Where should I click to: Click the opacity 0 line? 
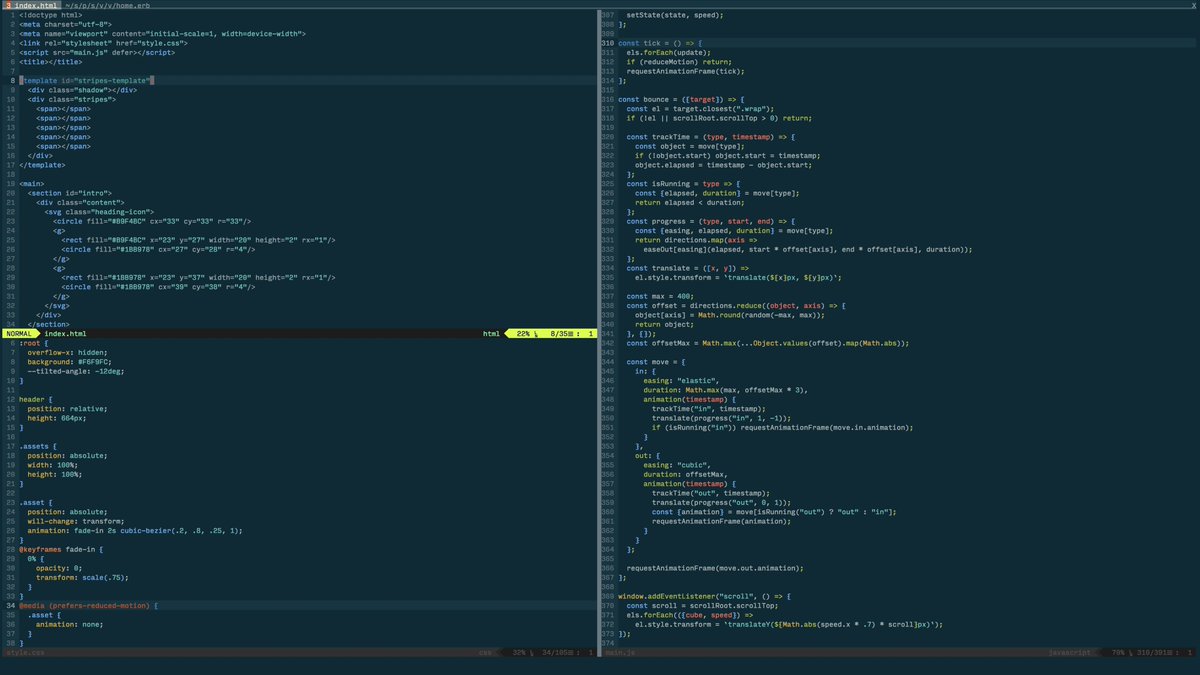[59, 568]
